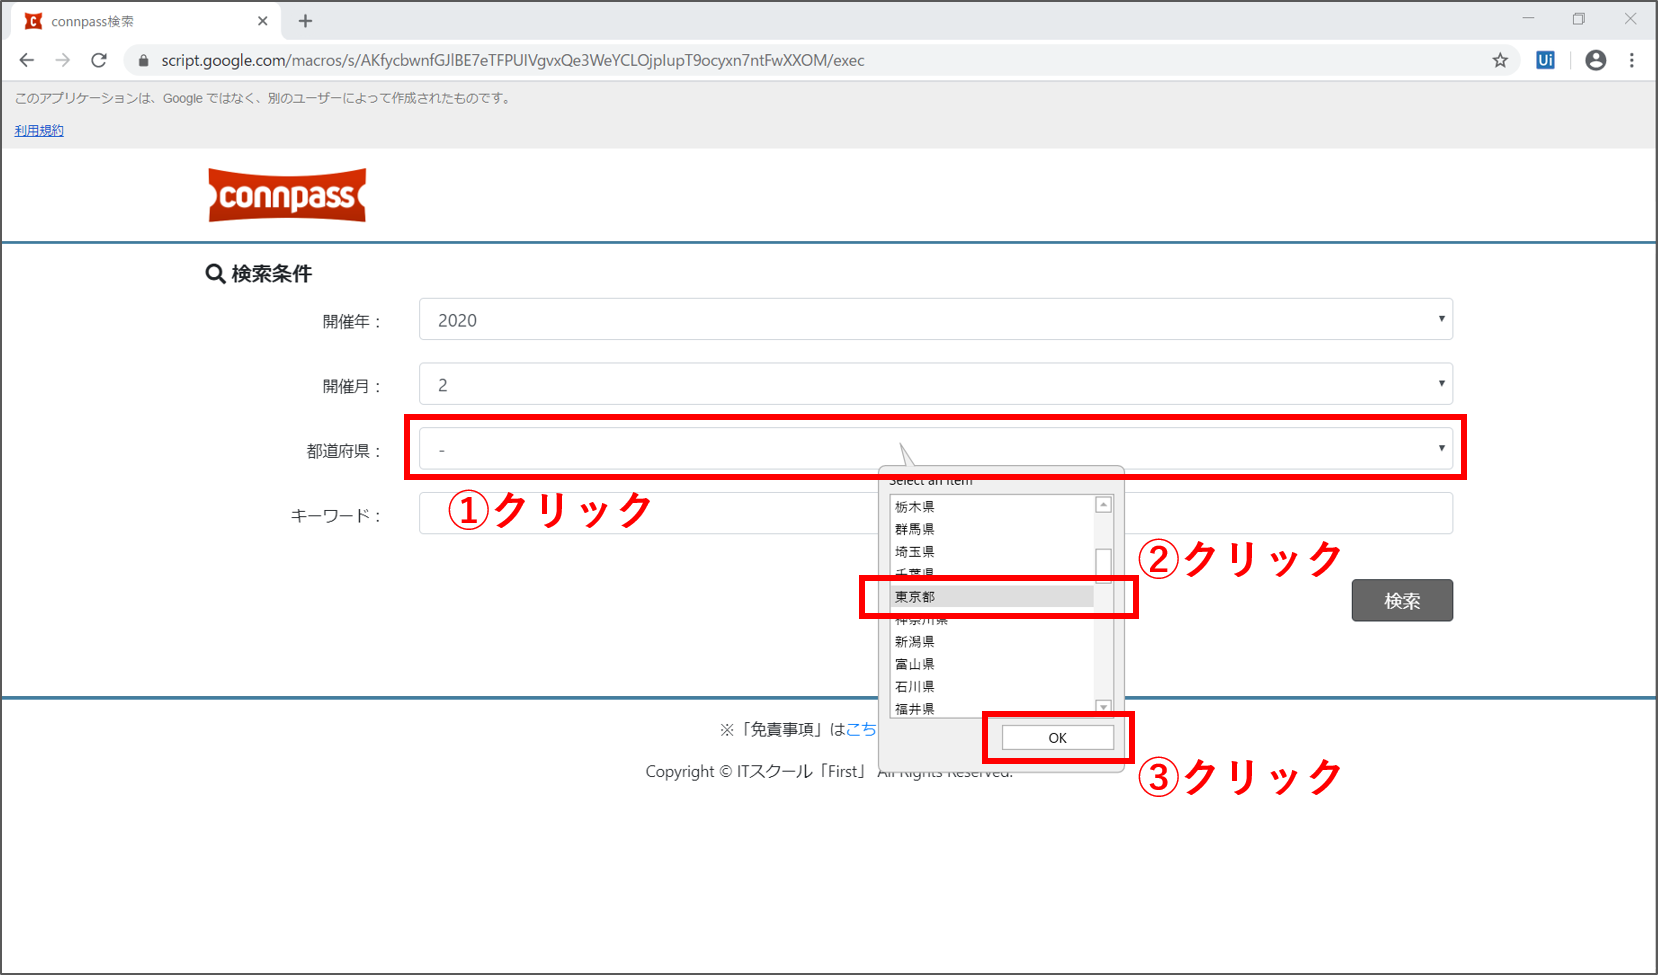
Task: Open the Chrome profile account icon
Action: (x=1596, y=60)
